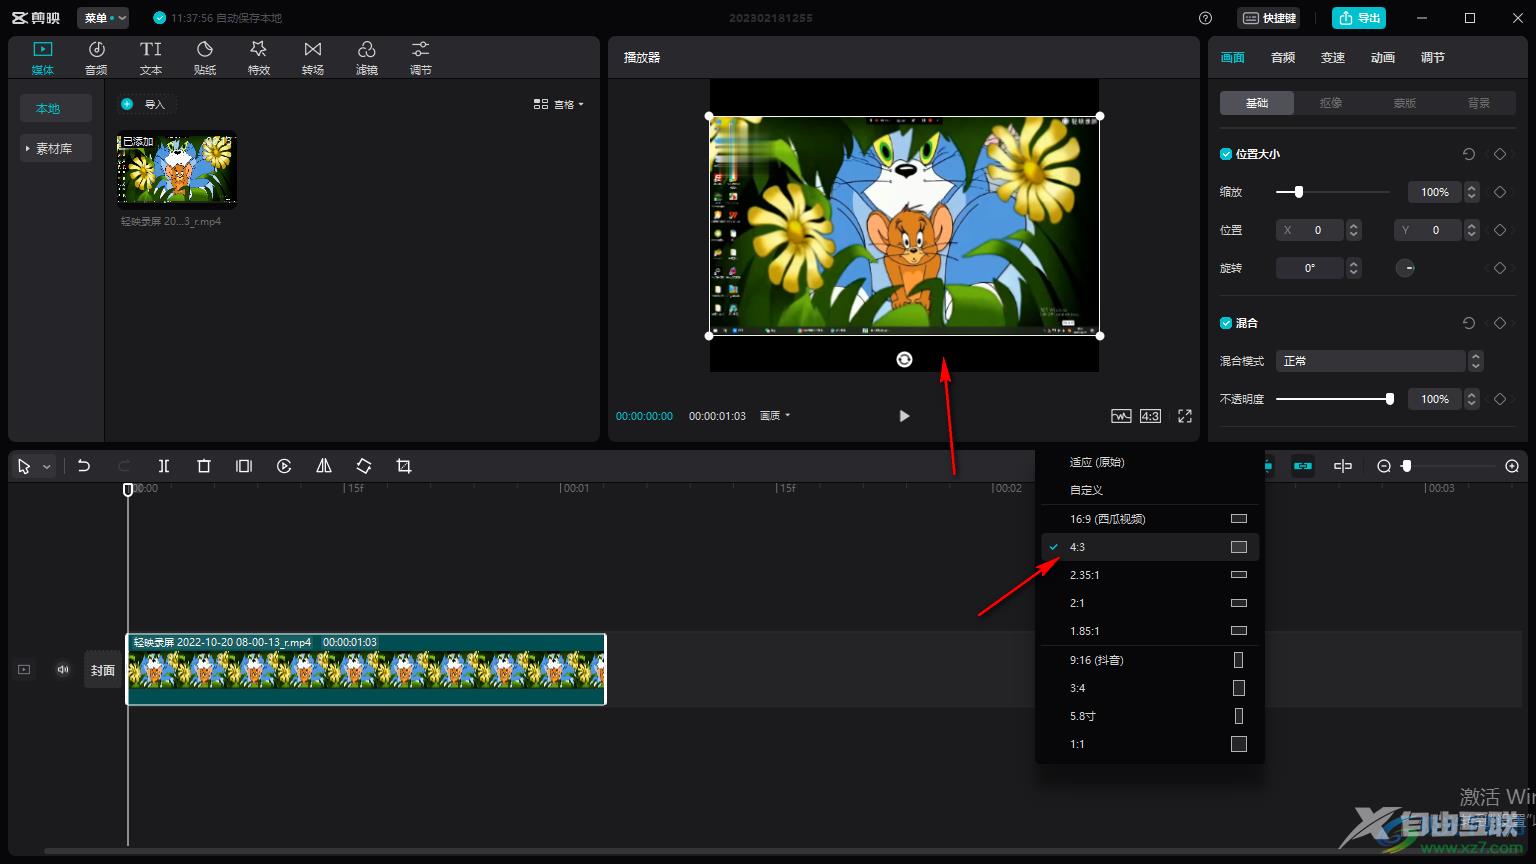The width and height of the screenshot is (1536, 864).
Task: Switch to the 抠像 sub-tab
Action: (1331, 103)
